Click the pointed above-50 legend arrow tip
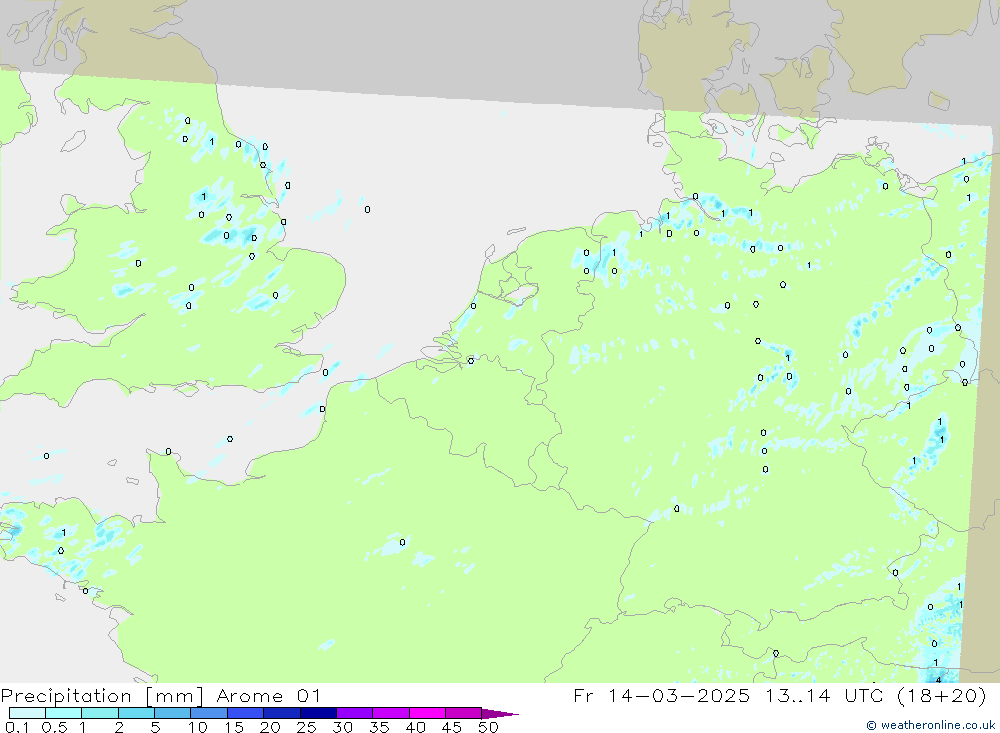The height and width of the screenshot is (733, 1000). click(x=501, y=714)
